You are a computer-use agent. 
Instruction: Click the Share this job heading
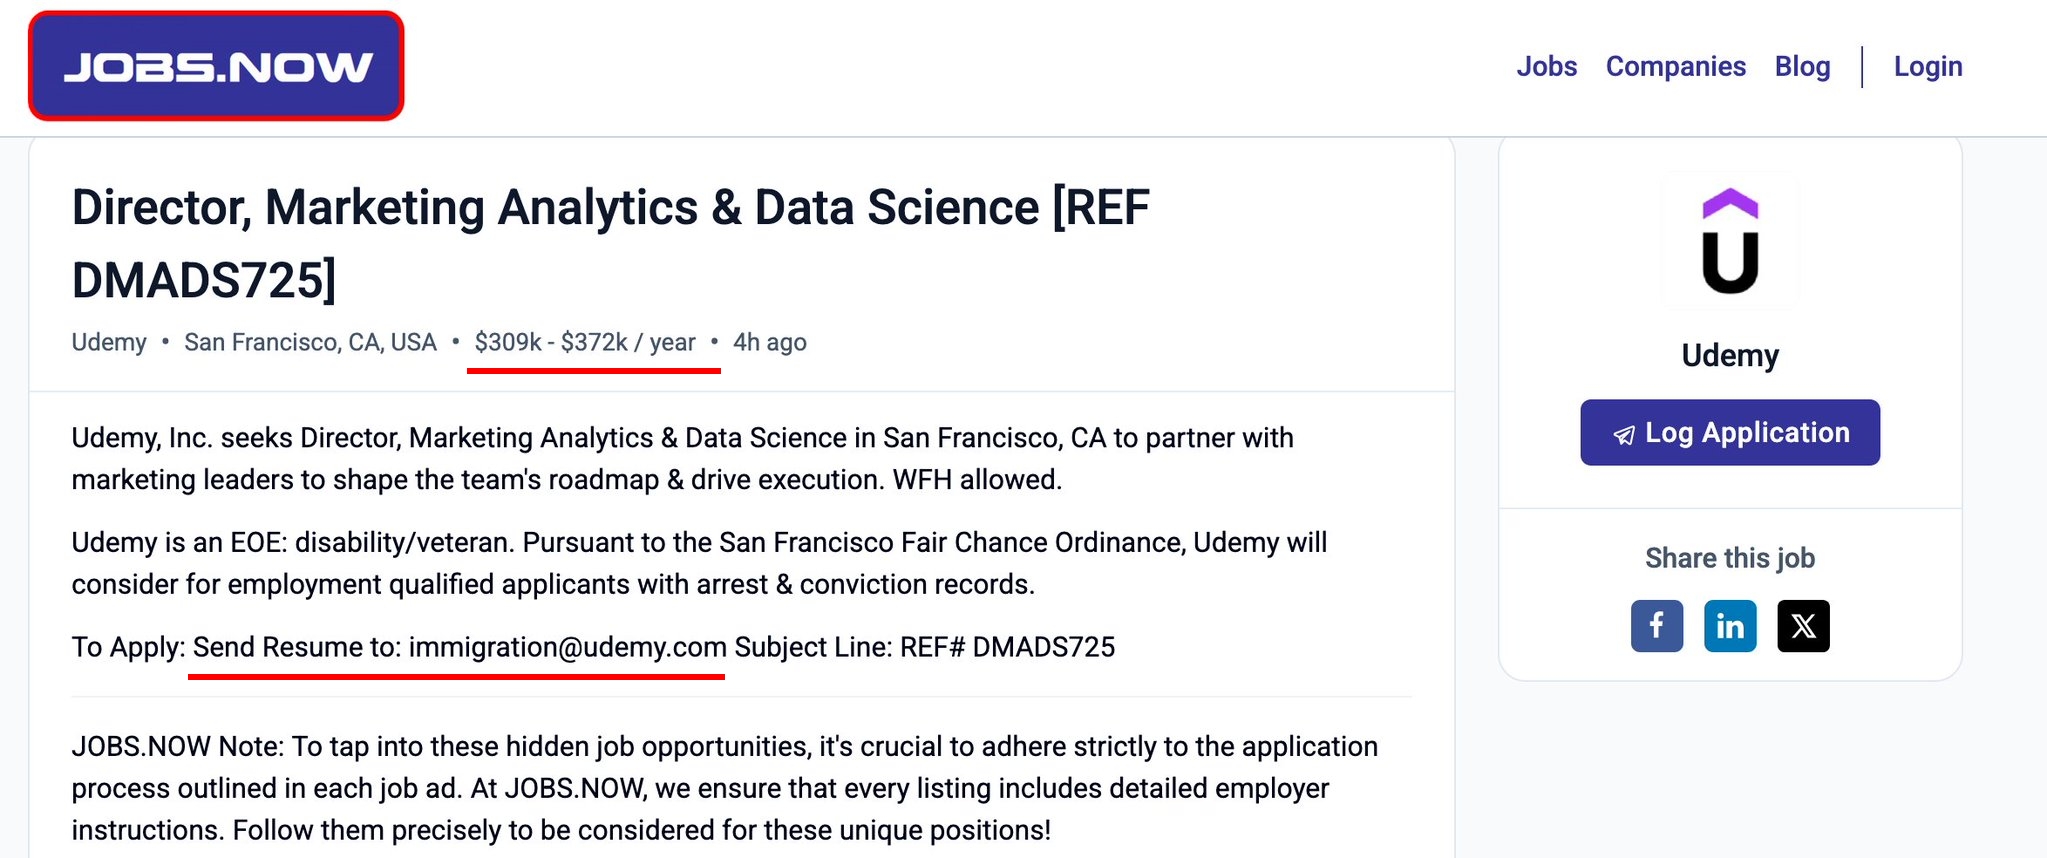(x=1730, y=558)
